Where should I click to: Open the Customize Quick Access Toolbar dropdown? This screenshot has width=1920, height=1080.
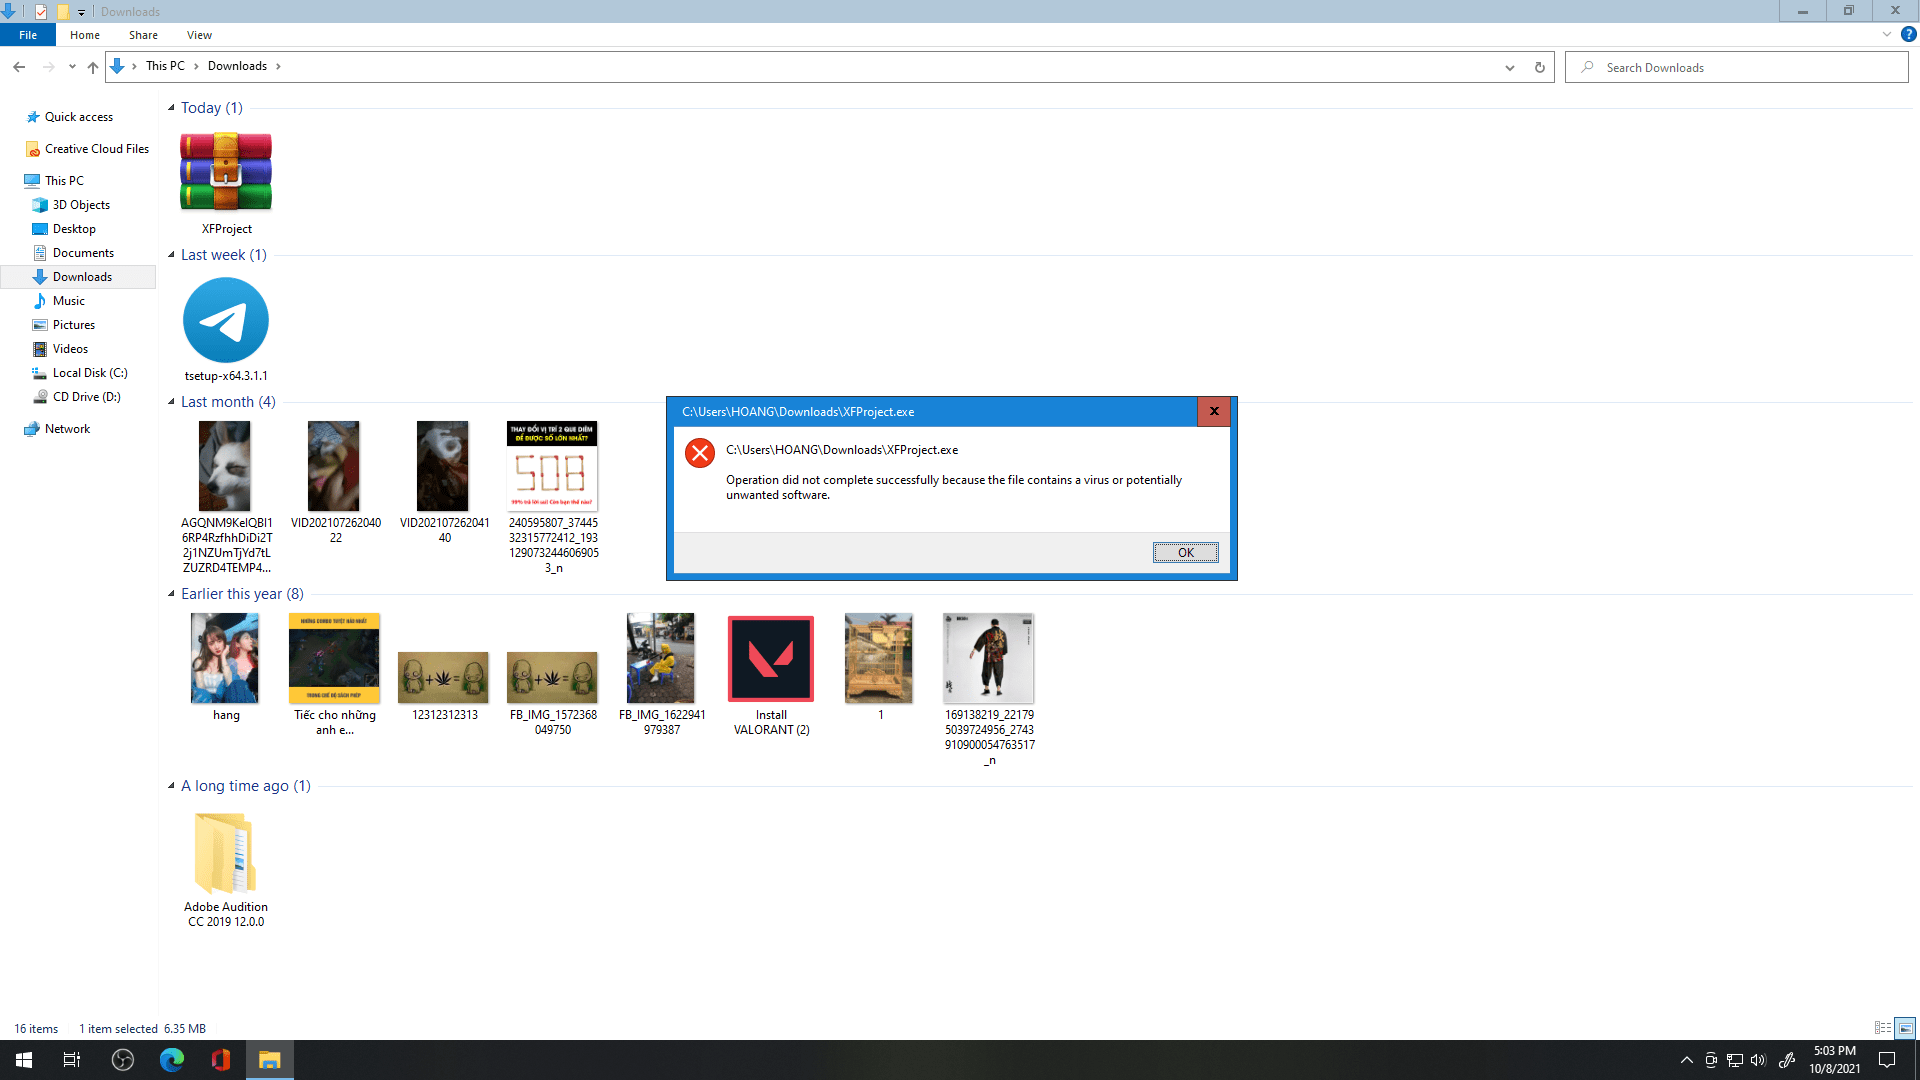coord(82,12)
